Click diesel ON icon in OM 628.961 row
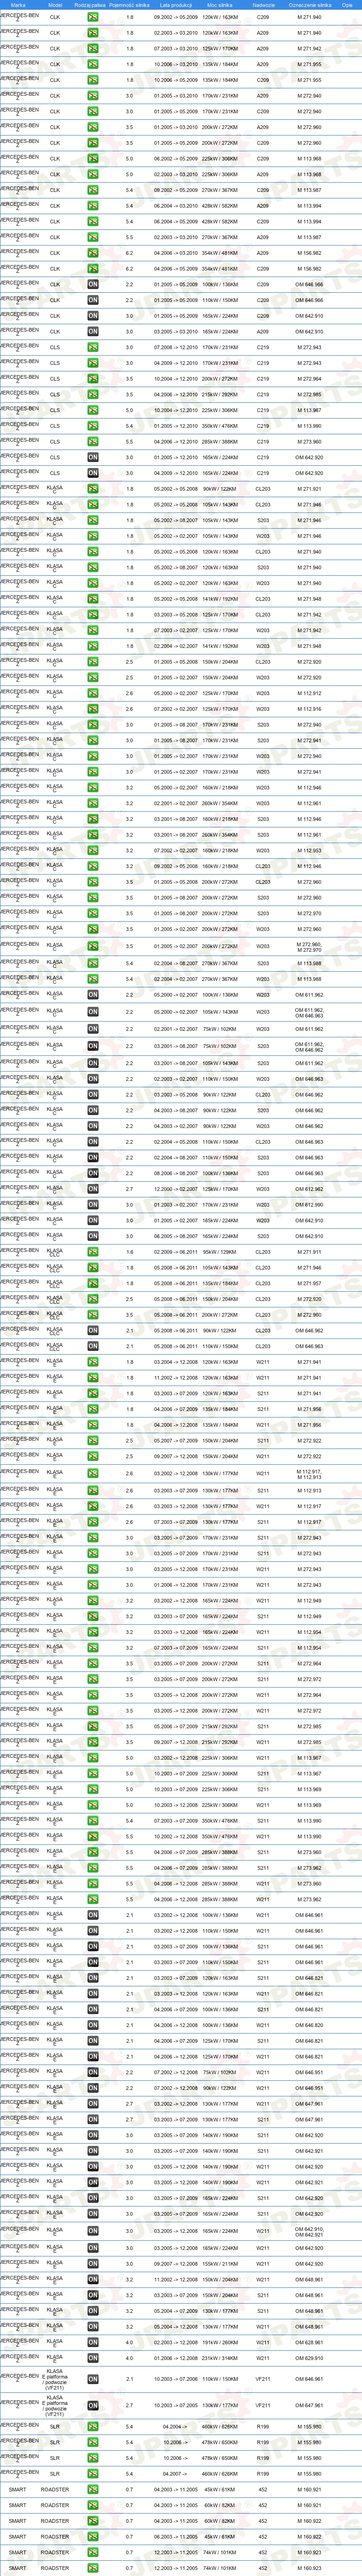Image resolution: width=362 pixels, height=2576 pixels. pyautogui.click(x=92, y=2342)
